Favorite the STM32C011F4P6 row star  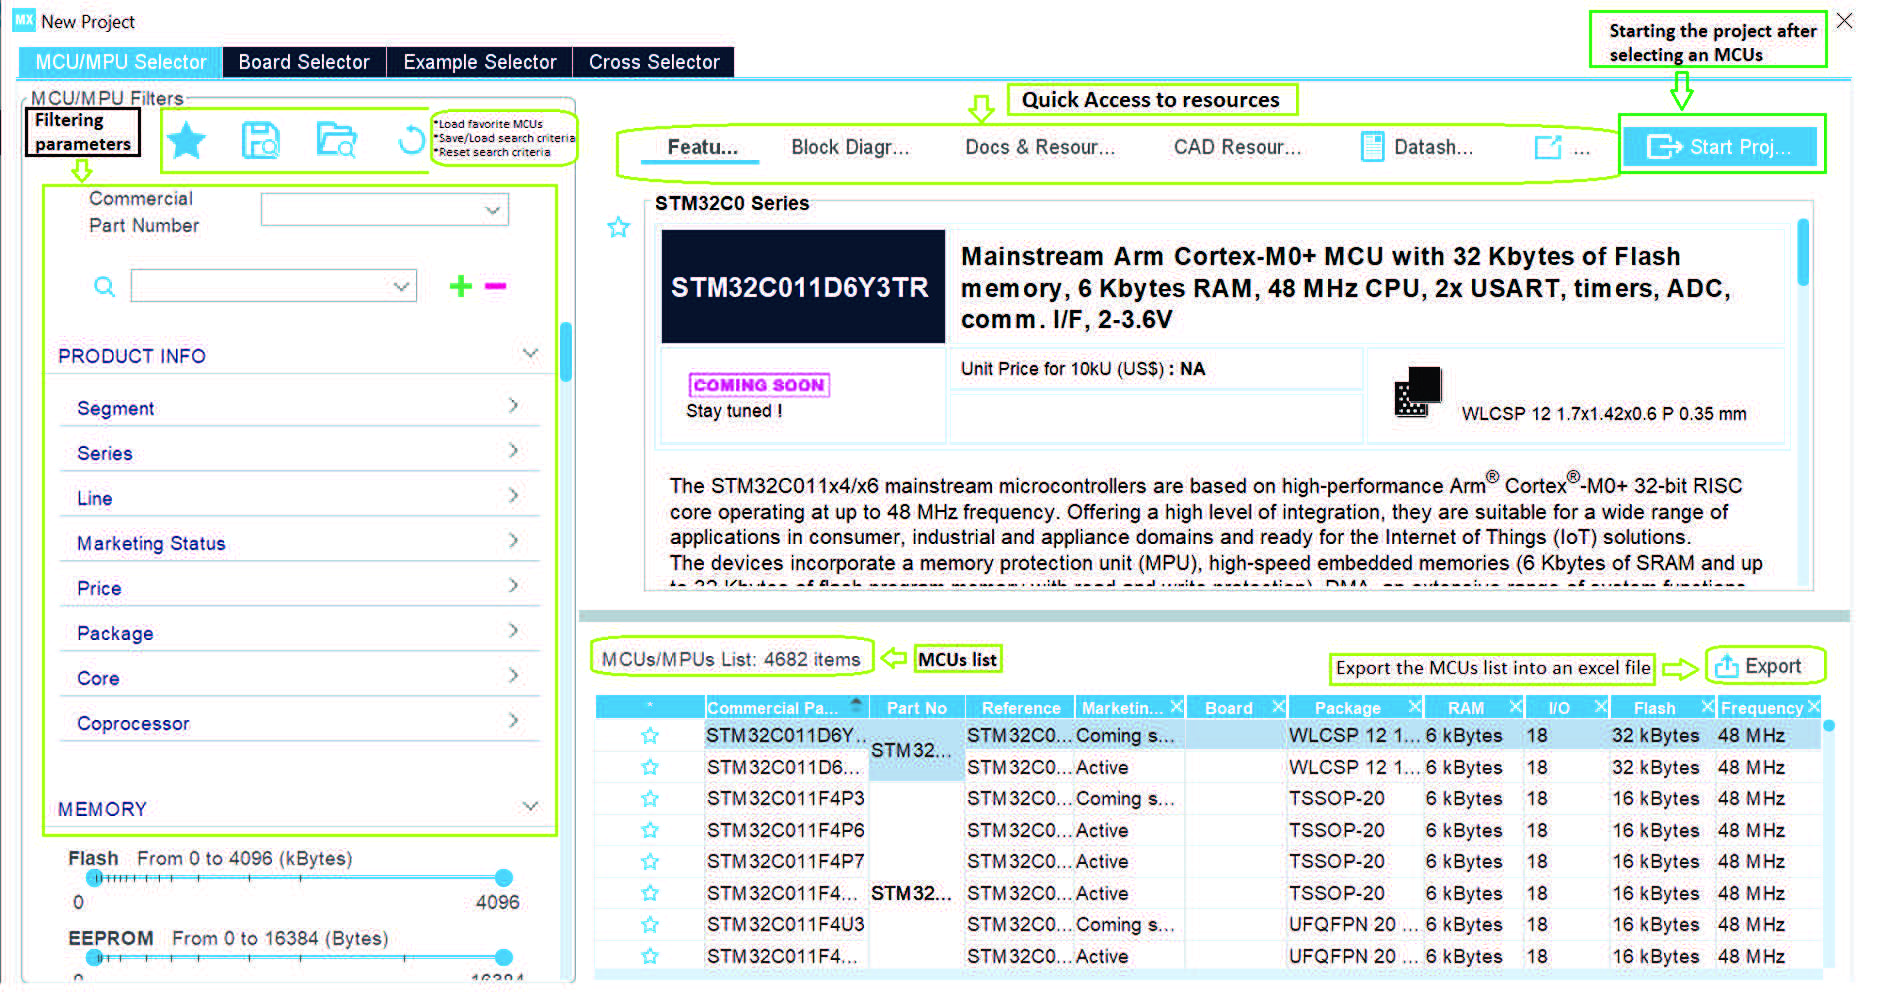tap(650, 830)
